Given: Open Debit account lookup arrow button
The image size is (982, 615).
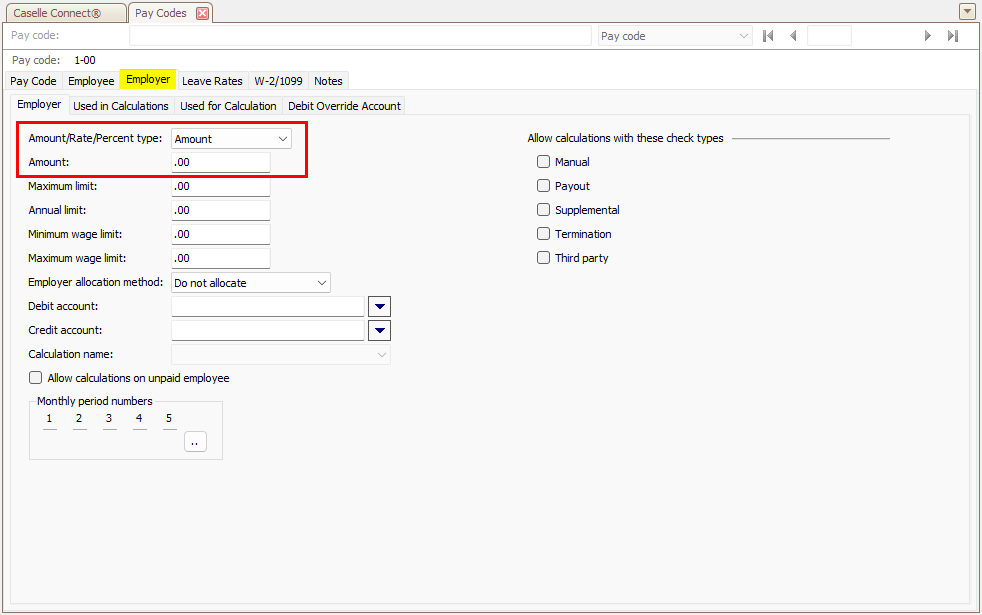Looking at the screenshot, I should (x=380, y=307).
